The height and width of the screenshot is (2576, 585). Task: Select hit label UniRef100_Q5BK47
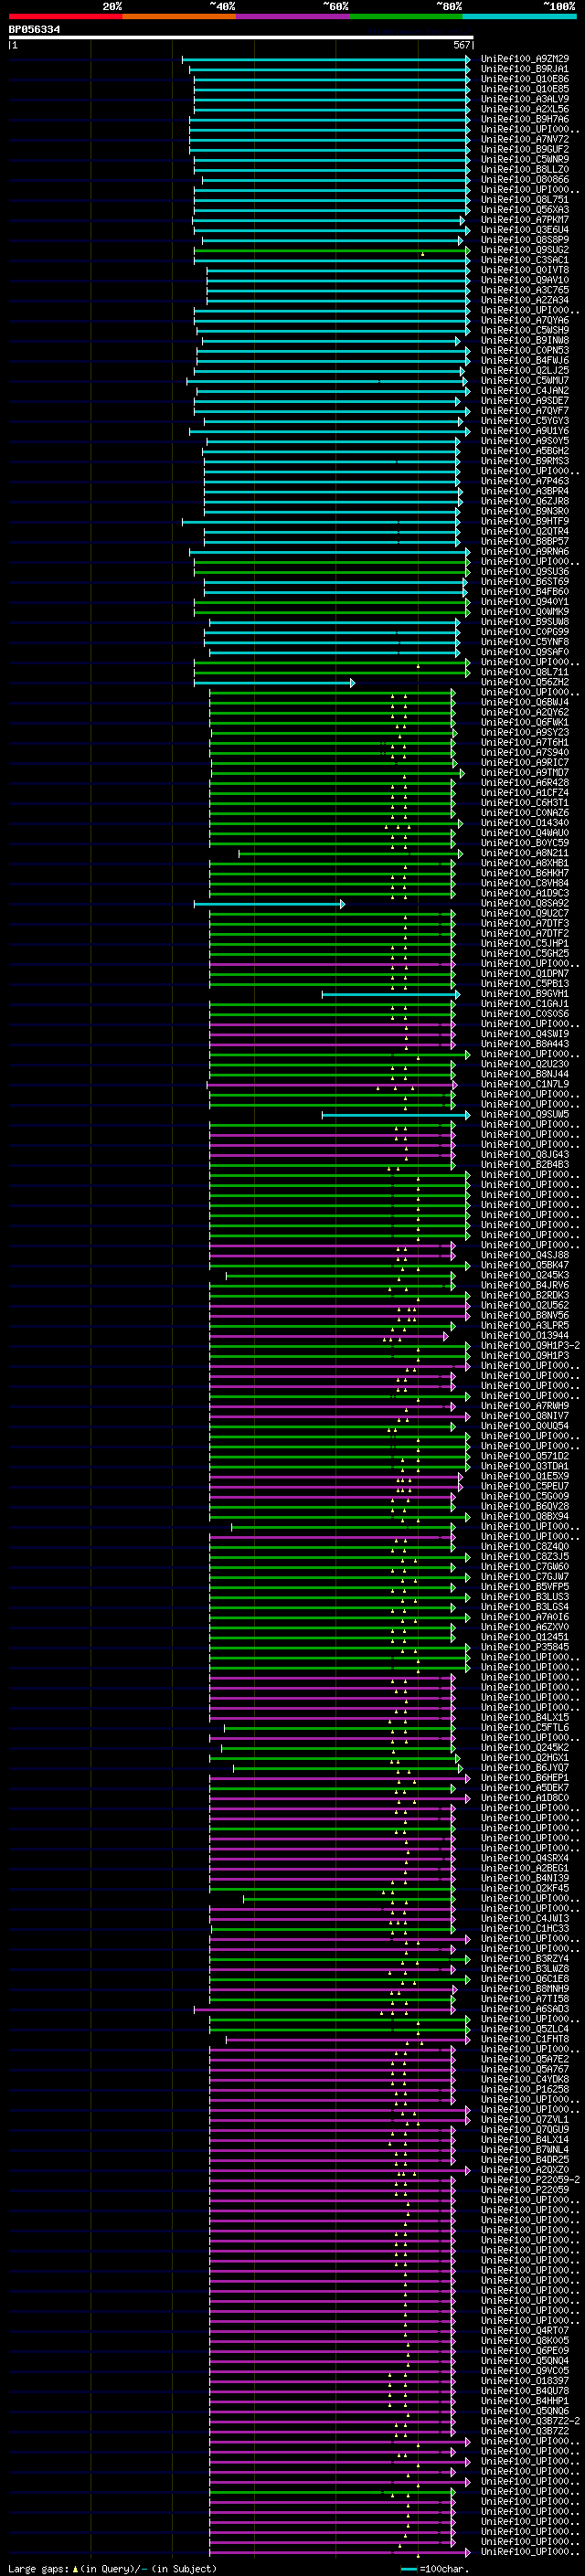(x=525, y=1265)
